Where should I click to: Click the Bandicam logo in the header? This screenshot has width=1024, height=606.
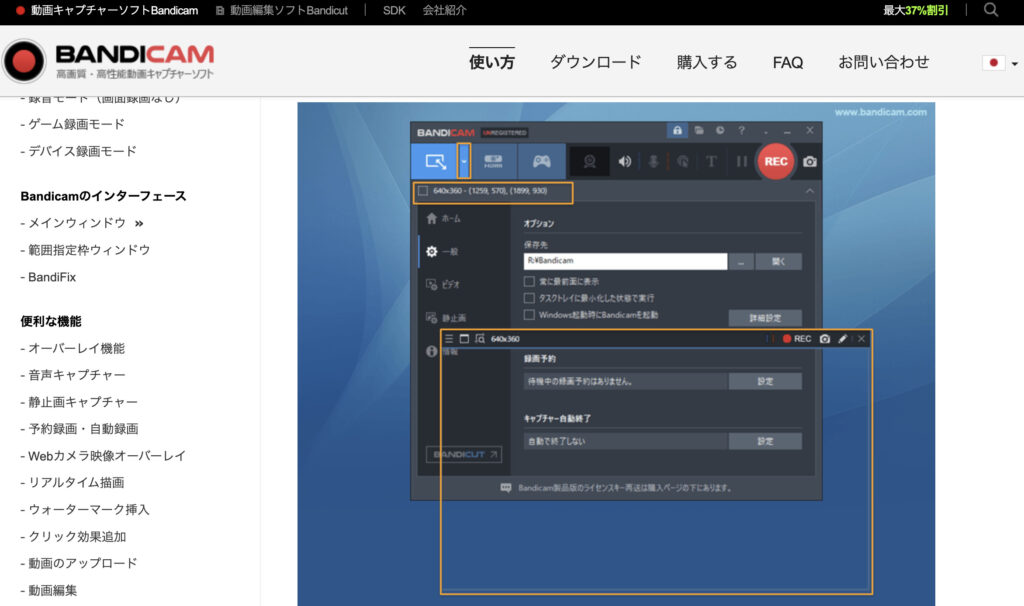click(x=108, y=61)
